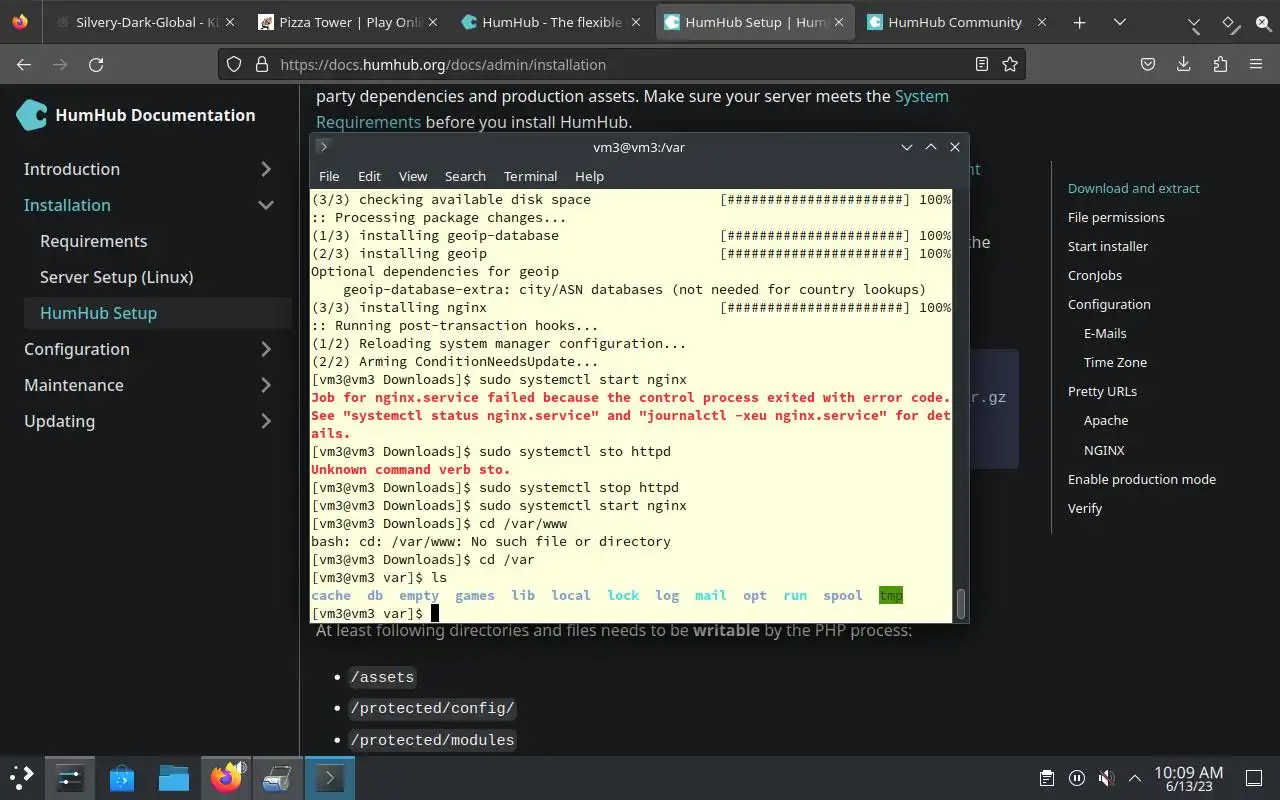
Task: Click Firefox icon in taskbar
Action: tap(226, 777)
